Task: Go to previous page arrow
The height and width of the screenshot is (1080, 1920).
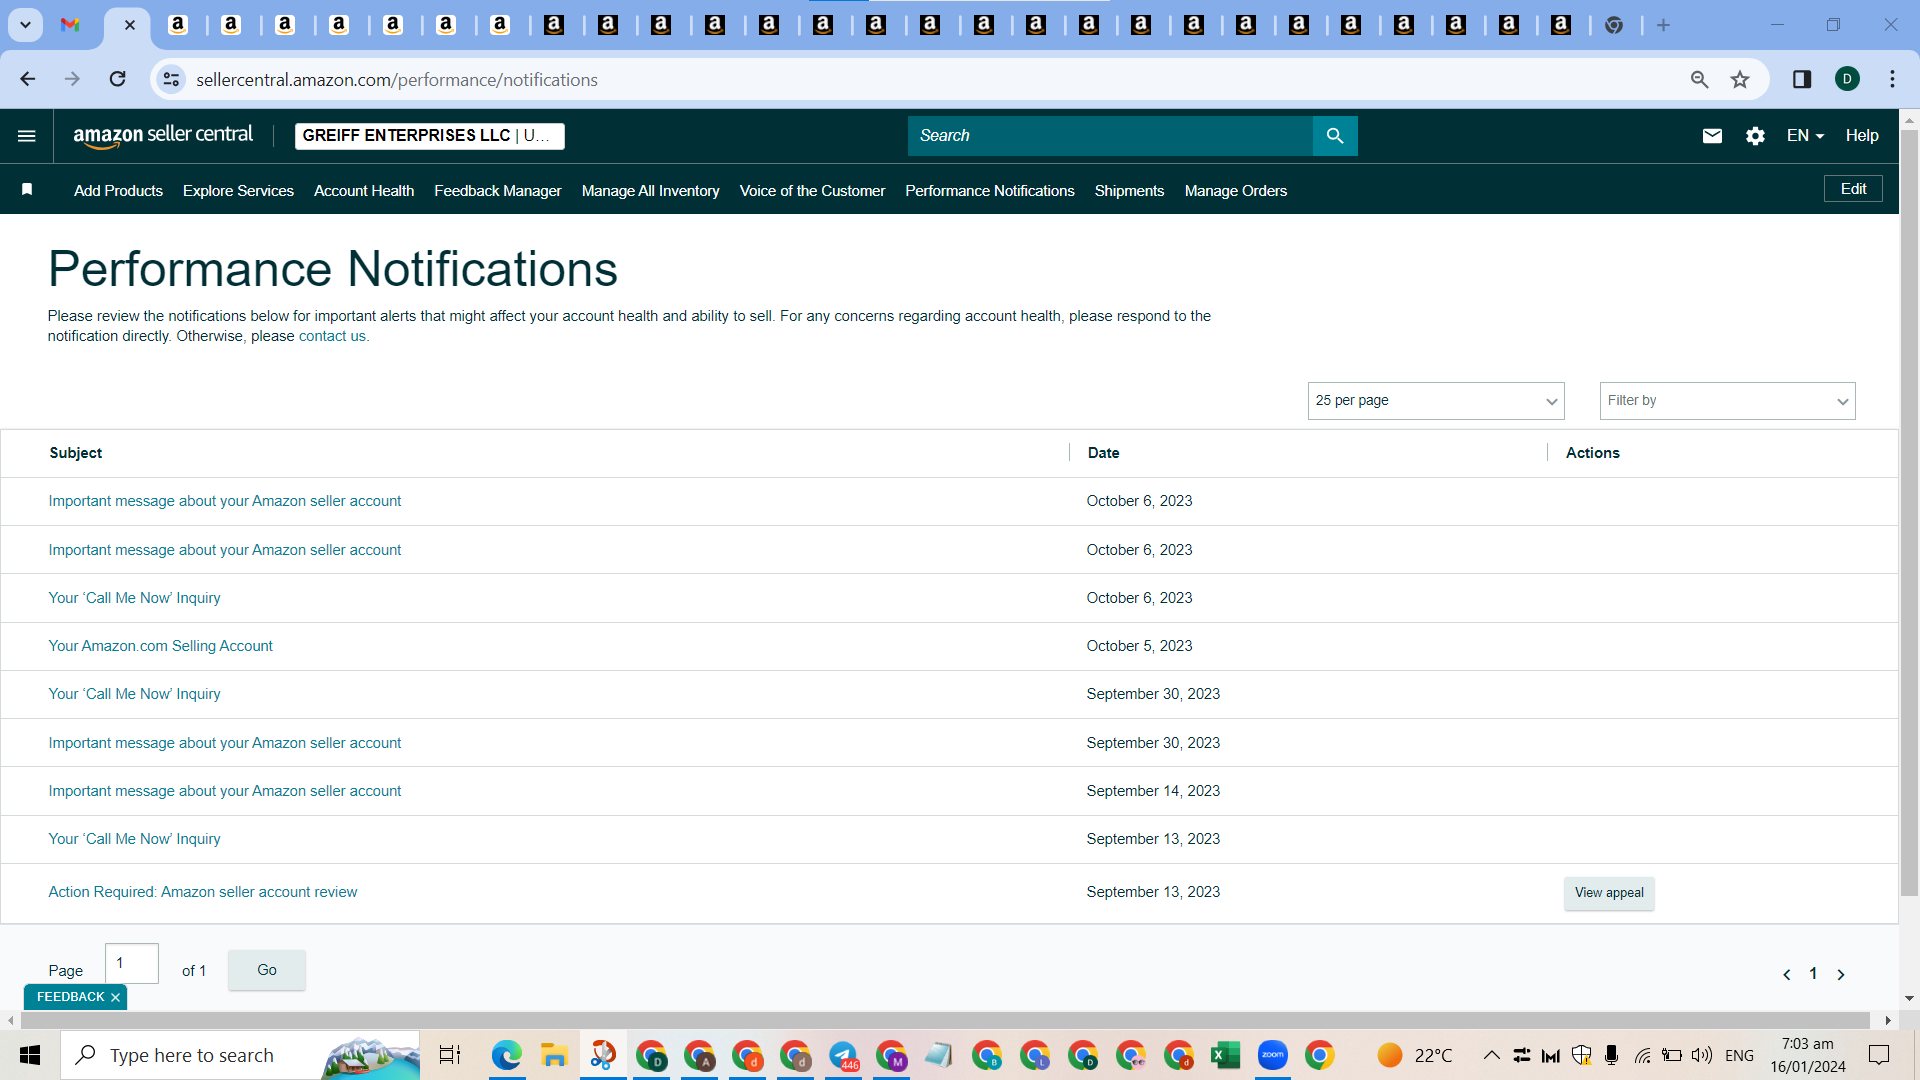Action: click(x=1787, y=974)
